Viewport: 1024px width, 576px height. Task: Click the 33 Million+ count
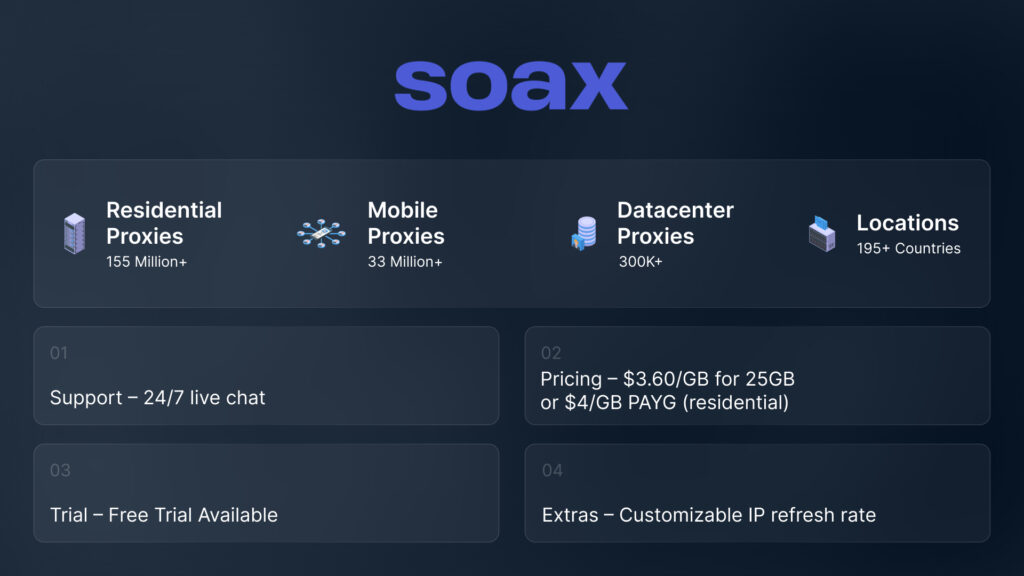(405, 262)
